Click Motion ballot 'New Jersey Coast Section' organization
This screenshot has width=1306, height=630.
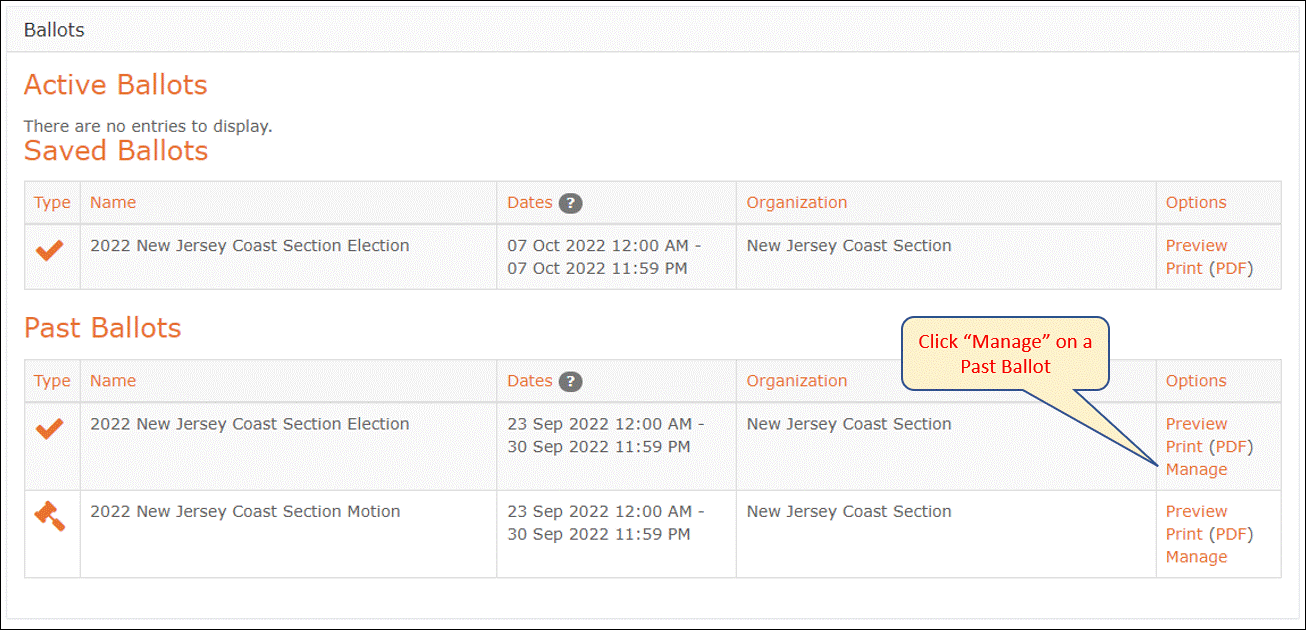849,511
